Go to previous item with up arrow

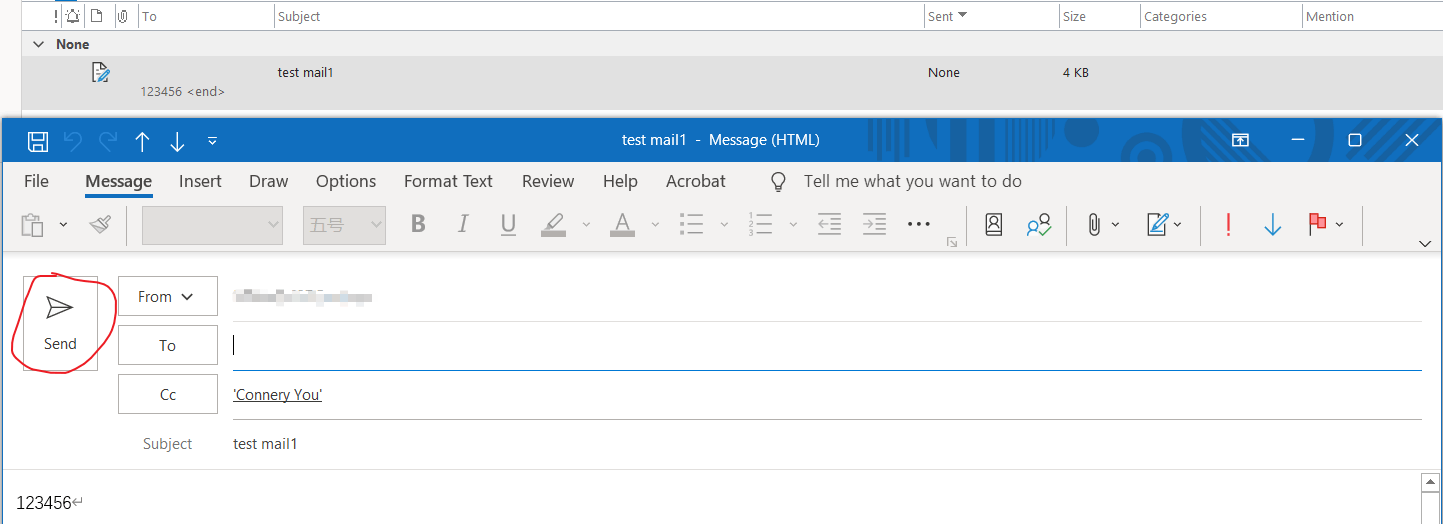(142, 141)
